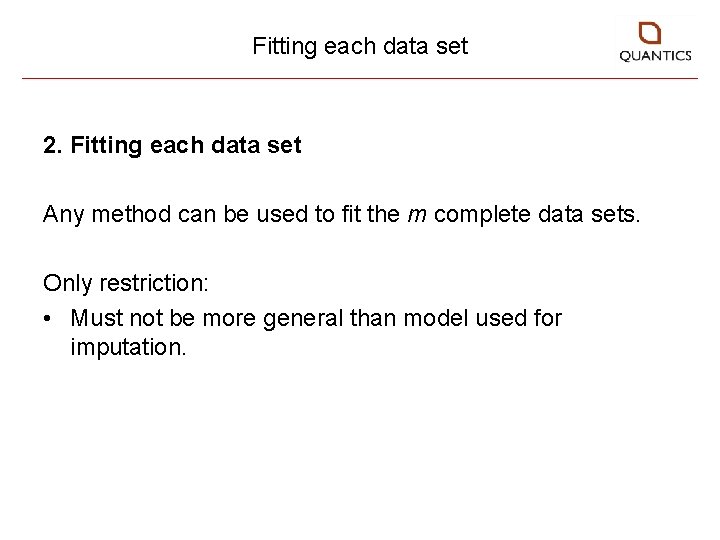Click the bullet point marker
The height and width of the screenshot is (540, 720).
[x=49, y=319]
